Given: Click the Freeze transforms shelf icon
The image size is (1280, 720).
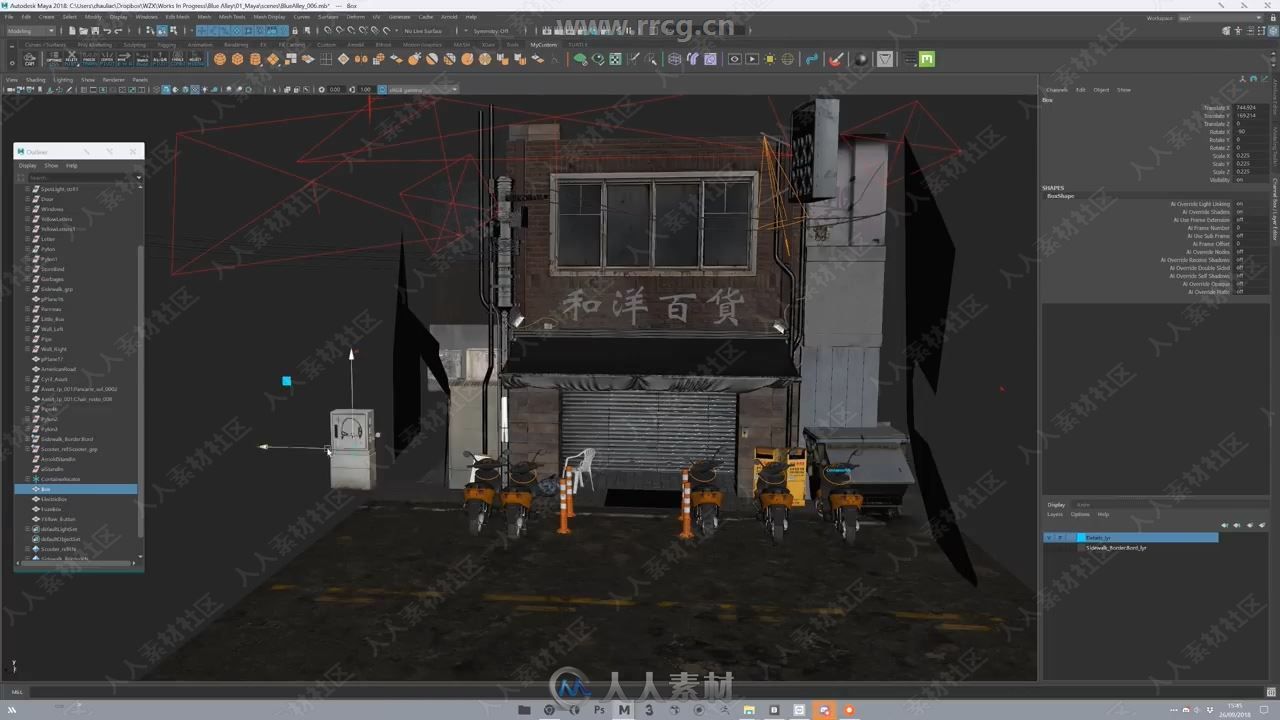Looking at the screenshot, I should click(x=89, y=59).
